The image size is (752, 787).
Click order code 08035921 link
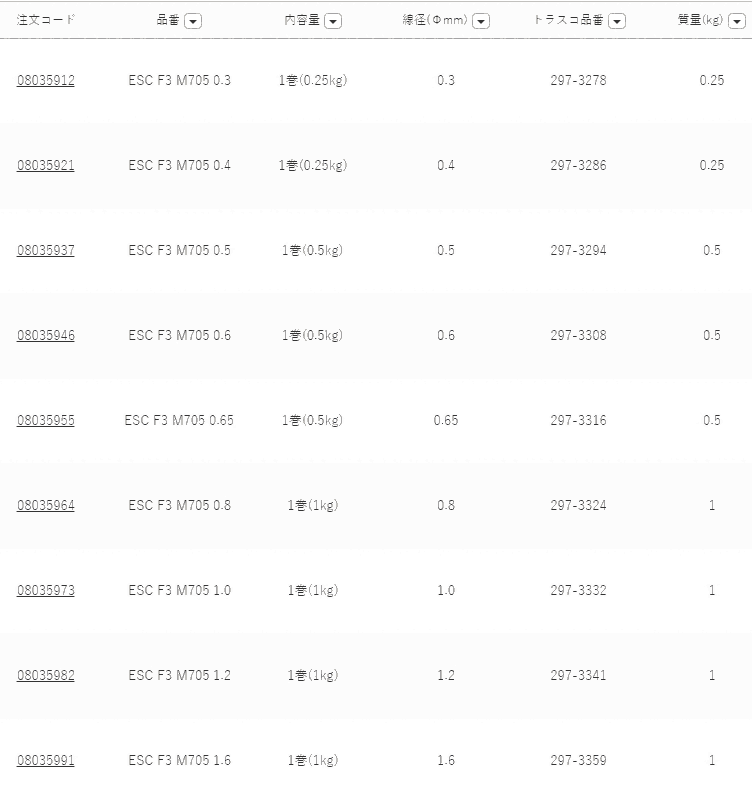[45, 165]
